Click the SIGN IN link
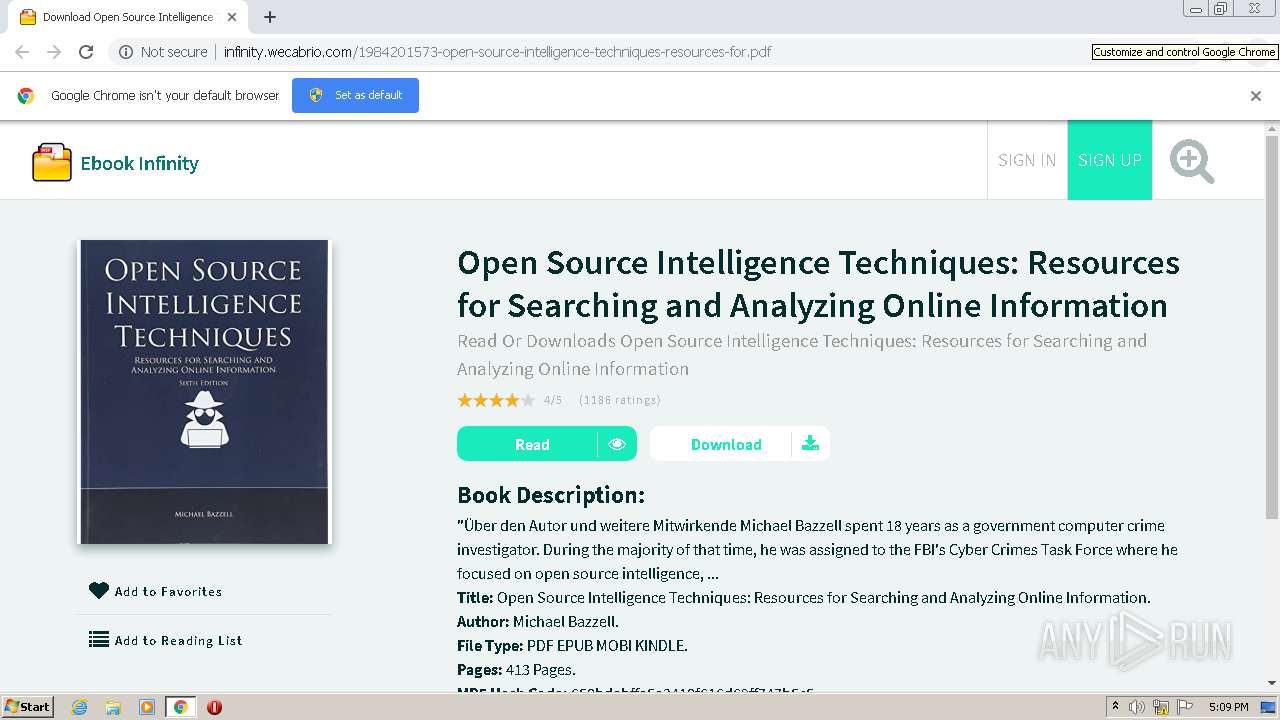The image size is (1280, 720). 1027,160
